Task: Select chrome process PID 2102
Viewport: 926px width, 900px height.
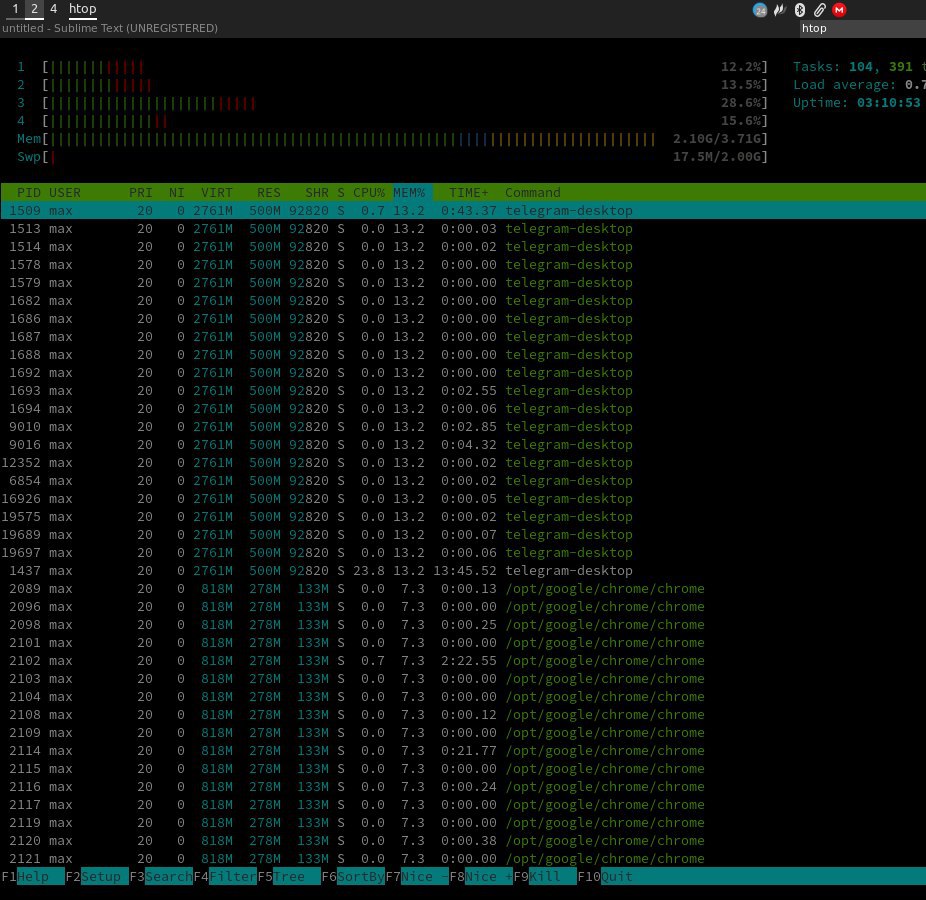Action: [x=463, y=661]
